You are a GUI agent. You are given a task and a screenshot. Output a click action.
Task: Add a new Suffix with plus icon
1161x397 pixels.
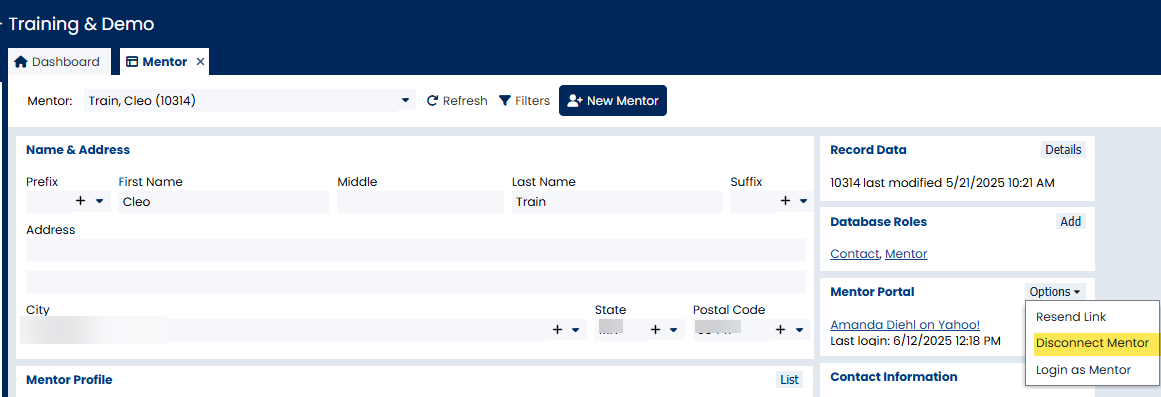tap(784, 201)
